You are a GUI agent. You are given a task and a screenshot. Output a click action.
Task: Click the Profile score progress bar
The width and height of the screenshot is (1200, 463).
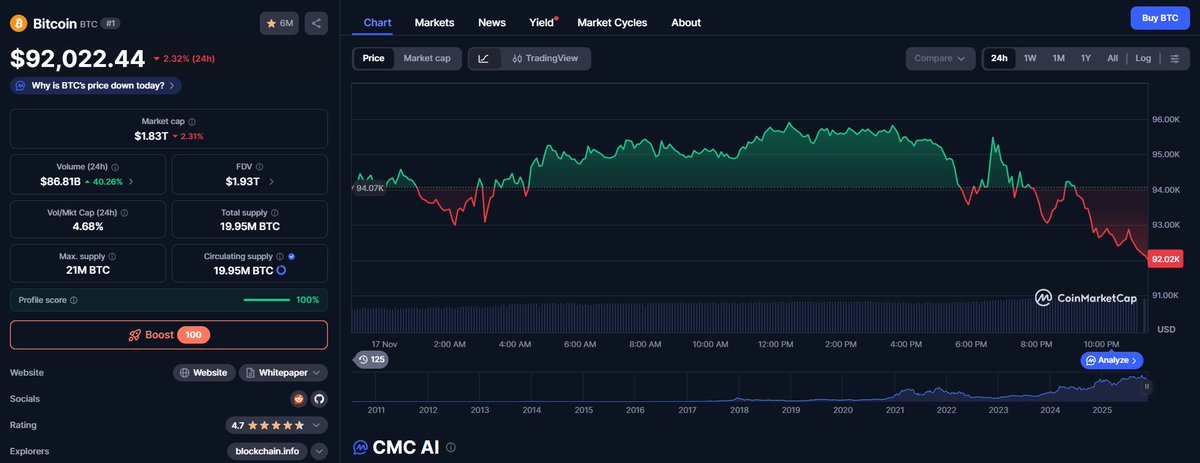pyautogui.click(x=267, y=300)
